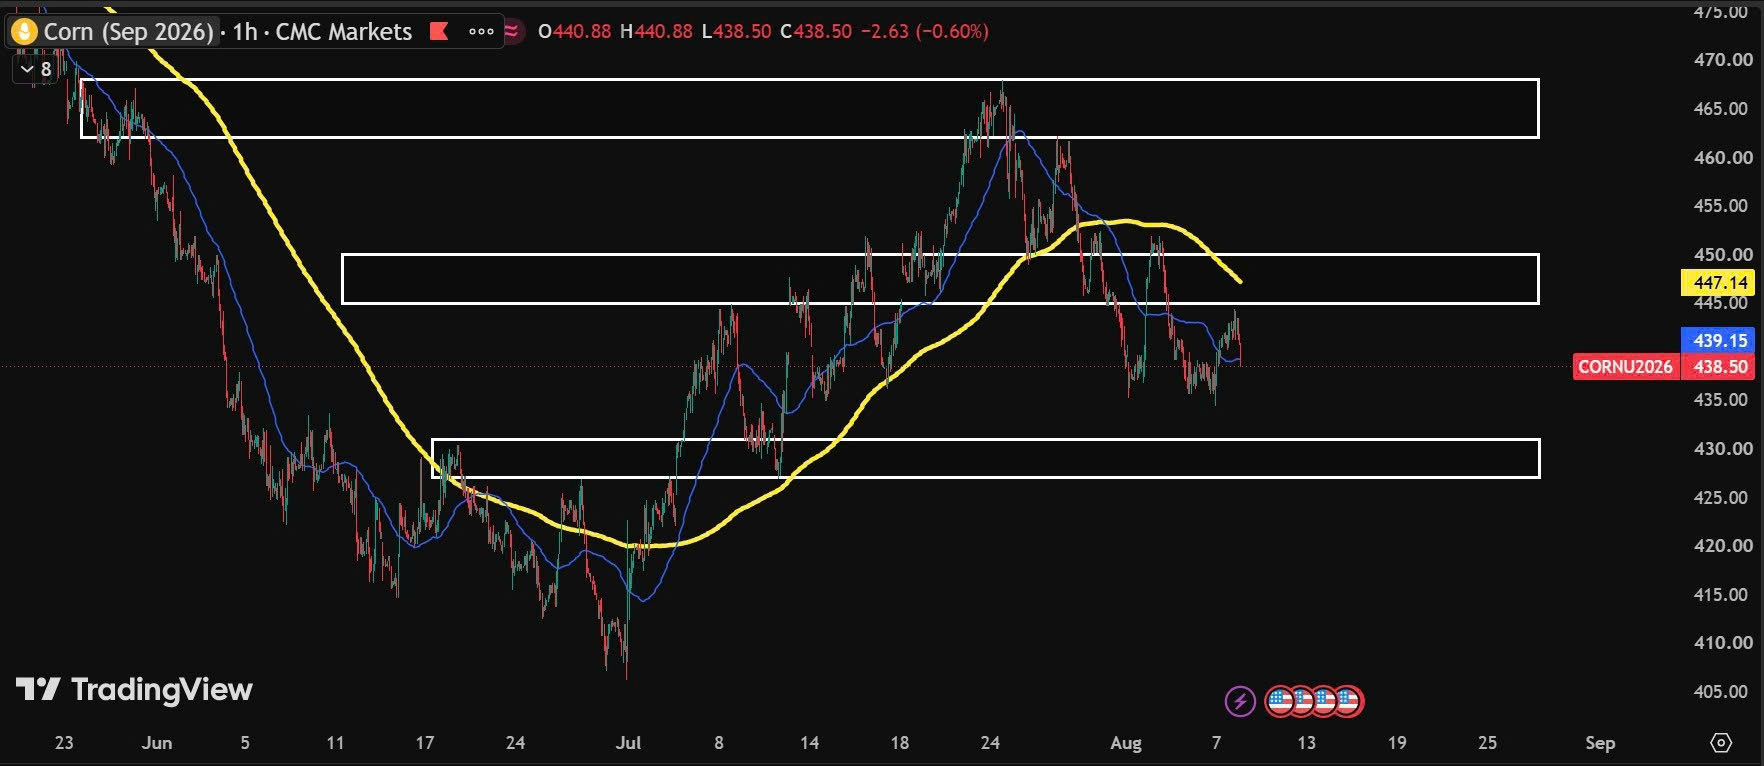This screenshot has width=1764, height=766.
Task: Click the blue 439.15 price label
Action: tap(1720, 341)
